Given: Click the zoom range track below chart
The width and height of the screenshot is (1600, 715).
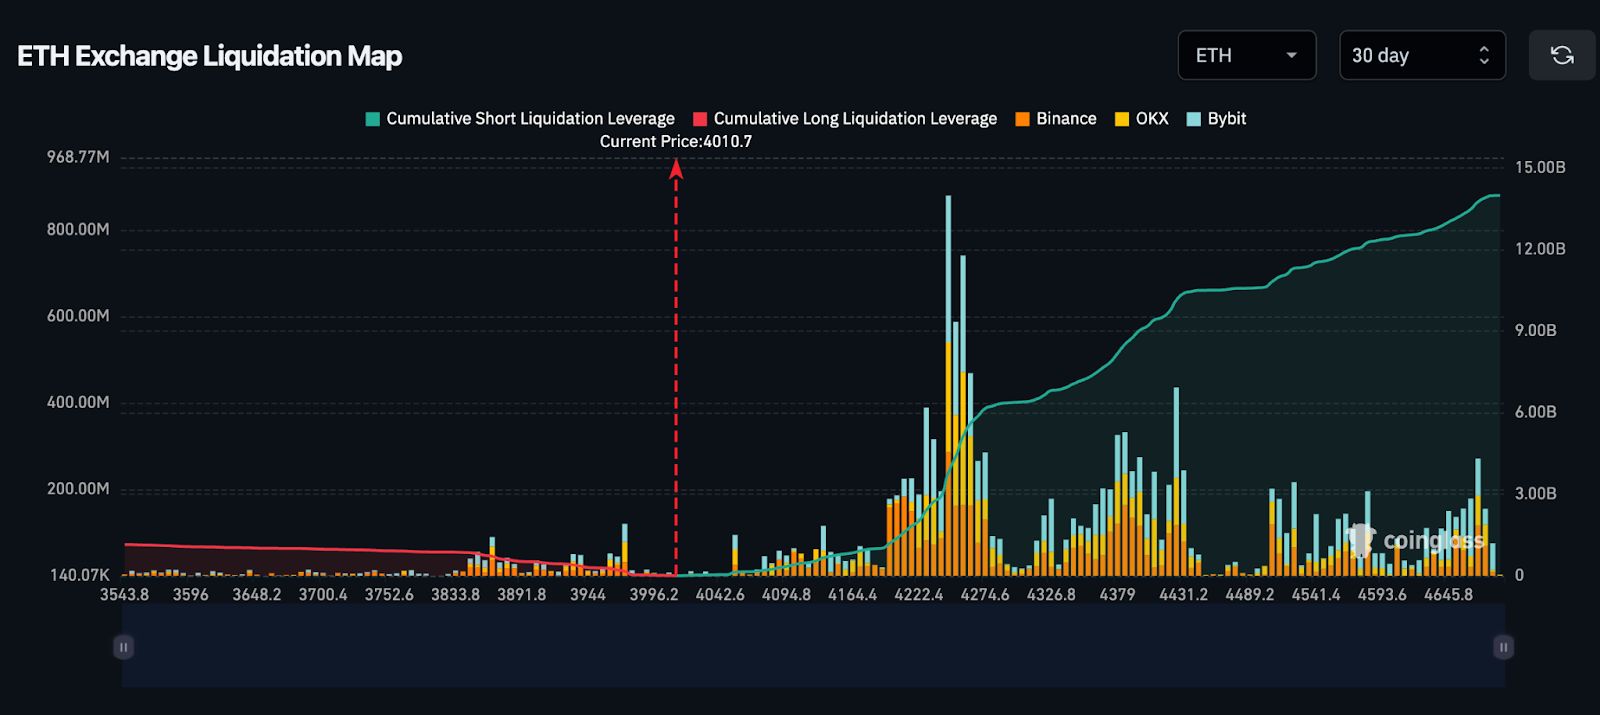Looking at the screenshot, I should coord(812,647).
